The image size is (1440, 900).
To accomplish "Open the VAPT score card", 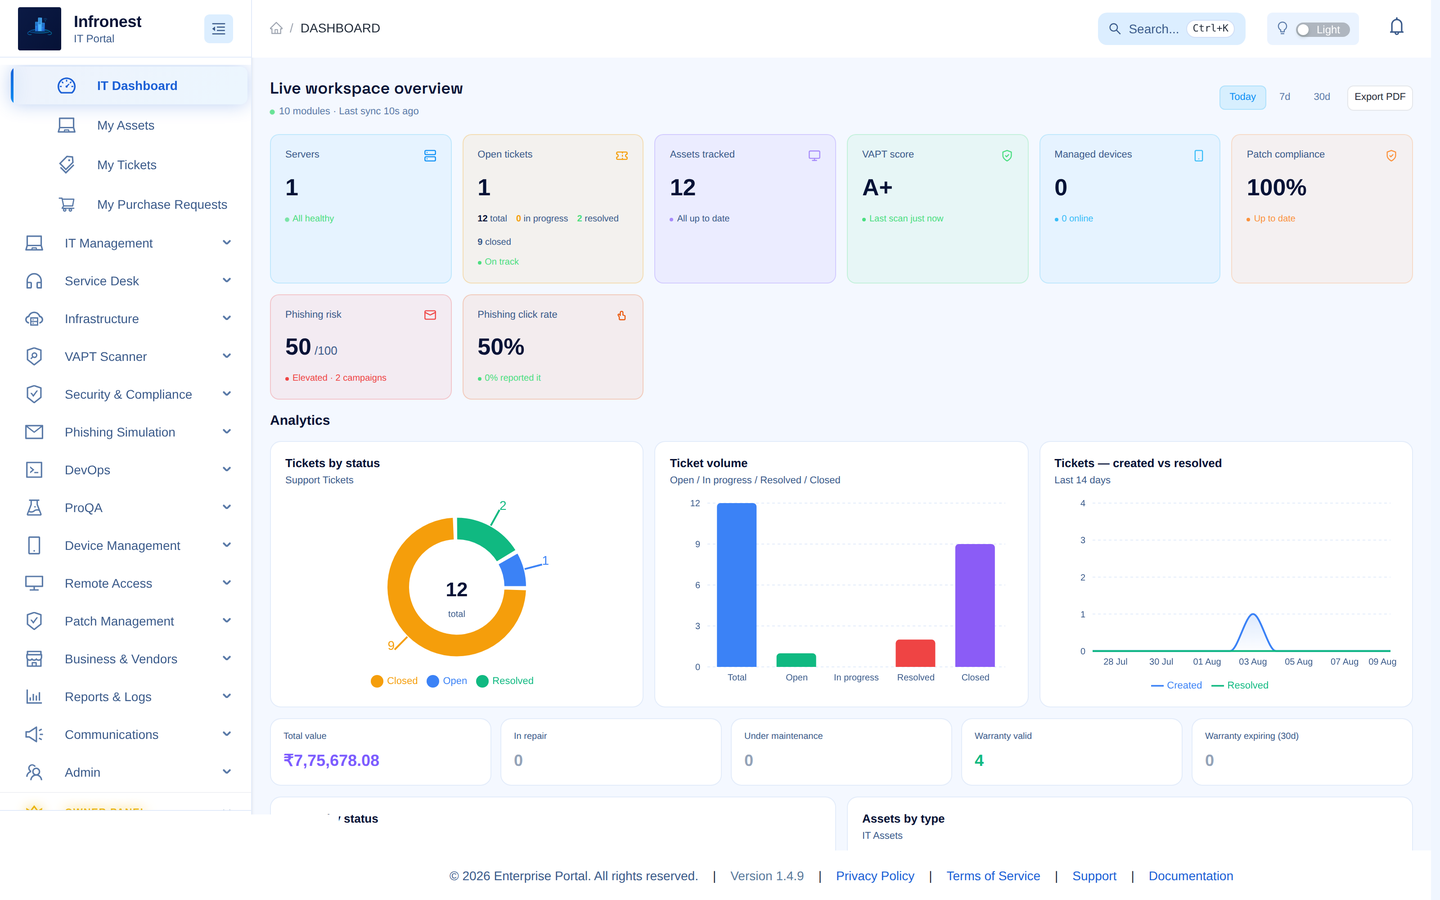I will point(937,209).
